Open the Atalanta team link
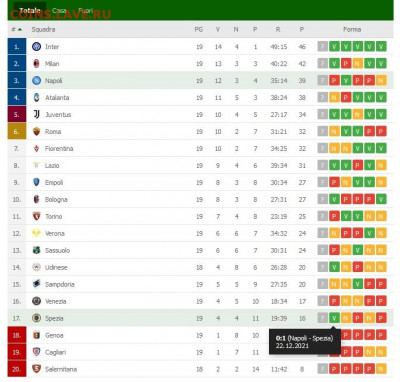 [57, 97]
